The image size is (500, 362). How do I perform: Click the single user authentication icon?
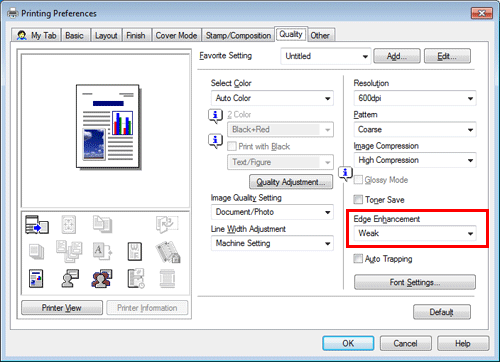[x=70, y=278]
